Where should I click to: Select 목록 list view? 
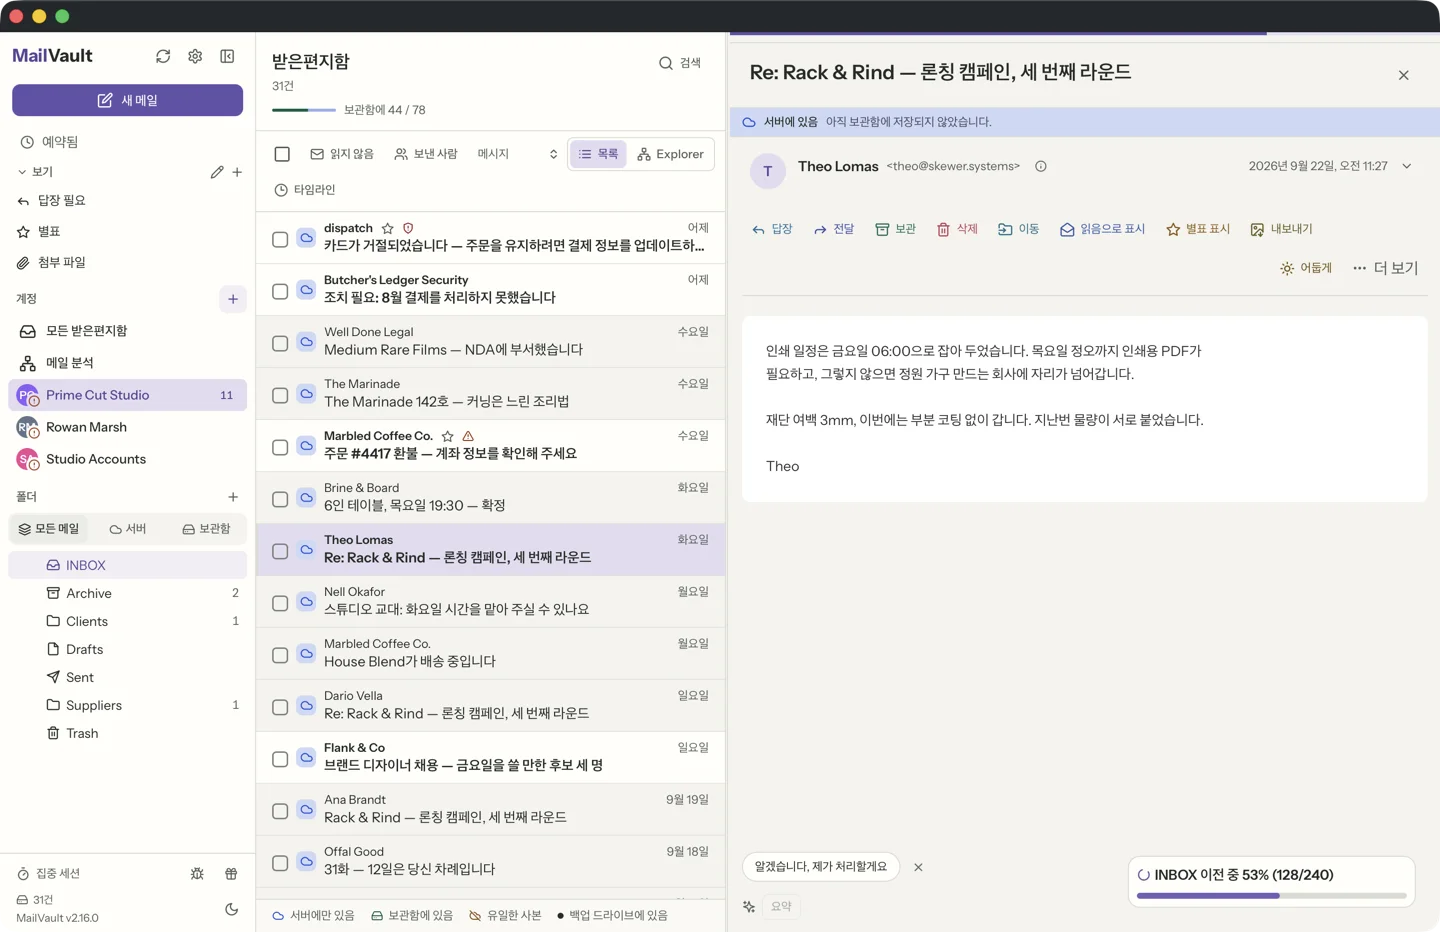(598, 154)
